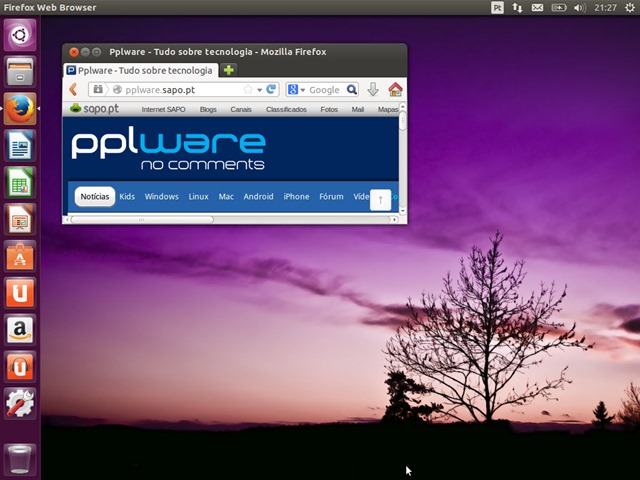Screen dimensions: 640x480
Task: Reload the page in Firefox
Action: pyautogui.click(x=271, y=89)
